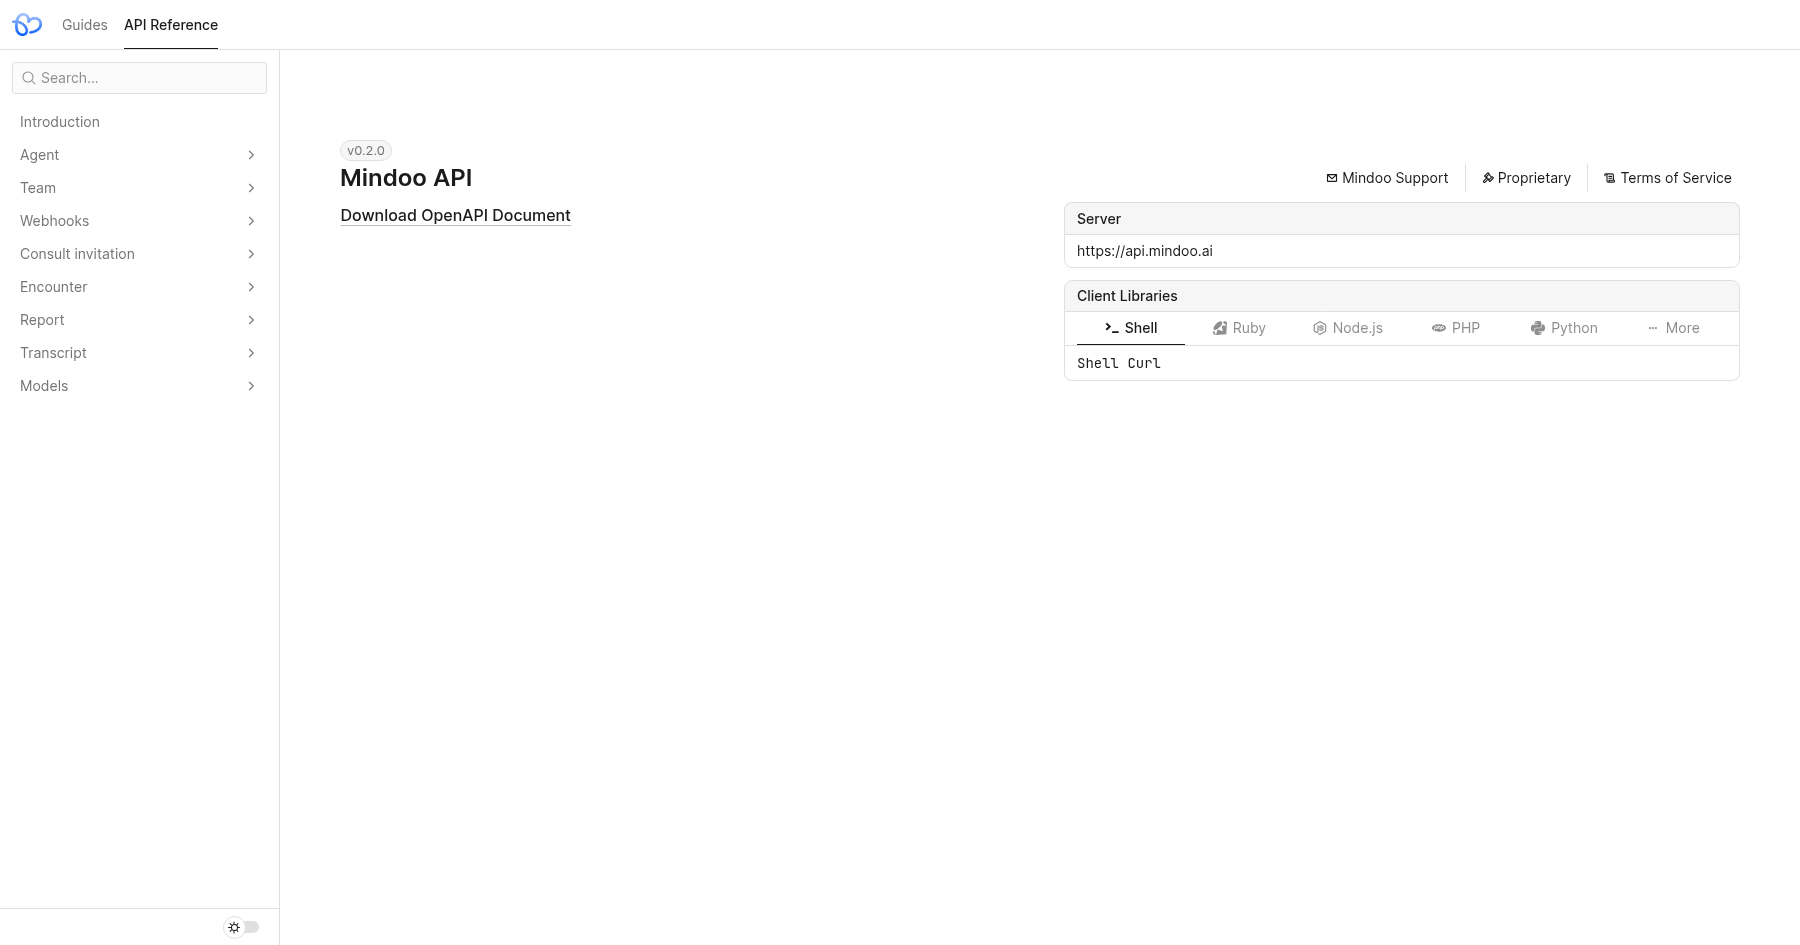Click Download OpenAPI Document link

pyautogui.click(x=455, y=215)
